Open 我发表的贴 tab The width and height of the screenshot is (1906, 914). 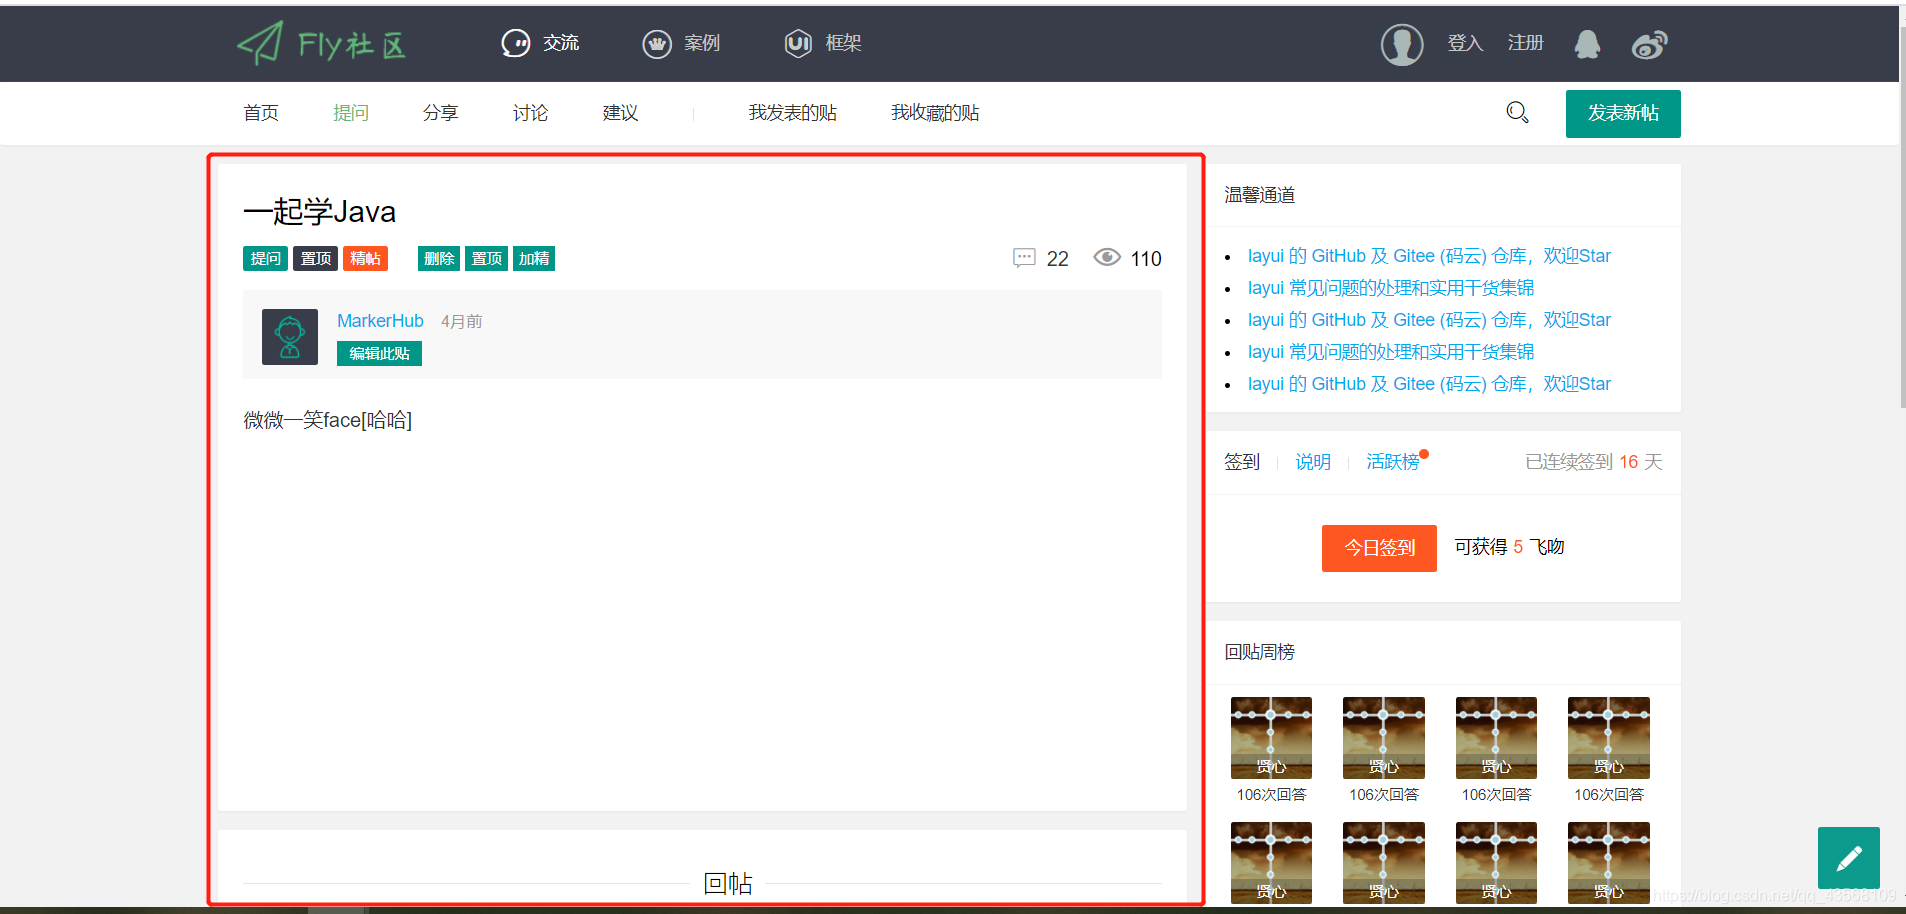793,113
